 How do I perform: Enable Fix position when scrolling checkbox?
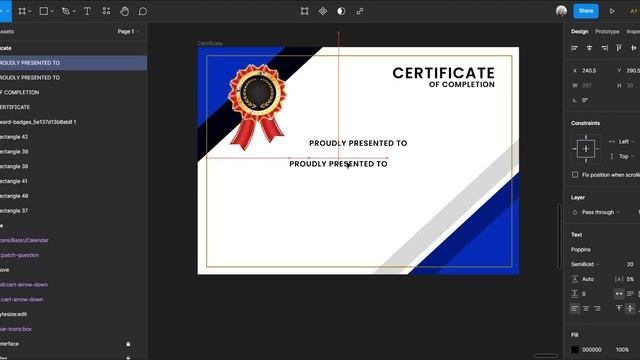pyautogui.click(x=575, y=175)
